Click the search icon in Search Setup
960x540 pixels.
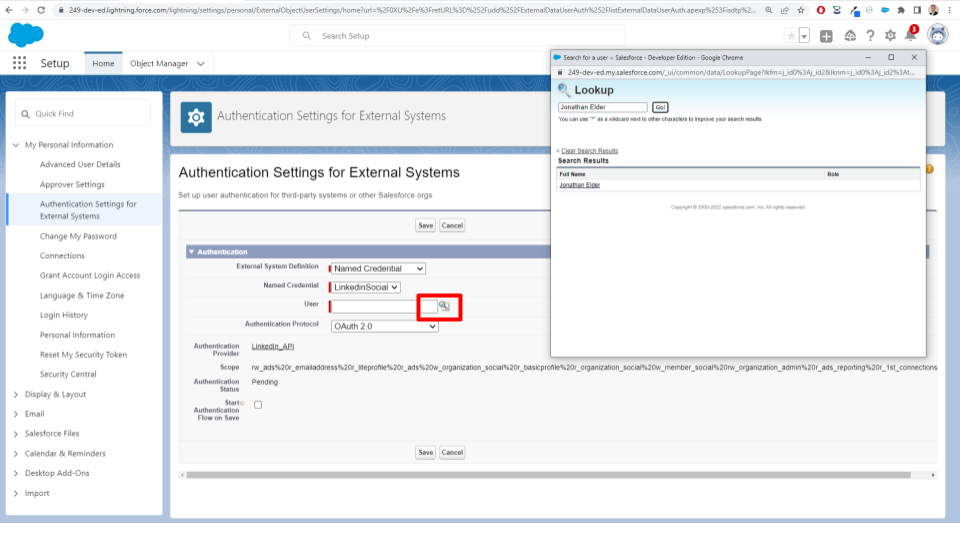[x=307, y=36]
